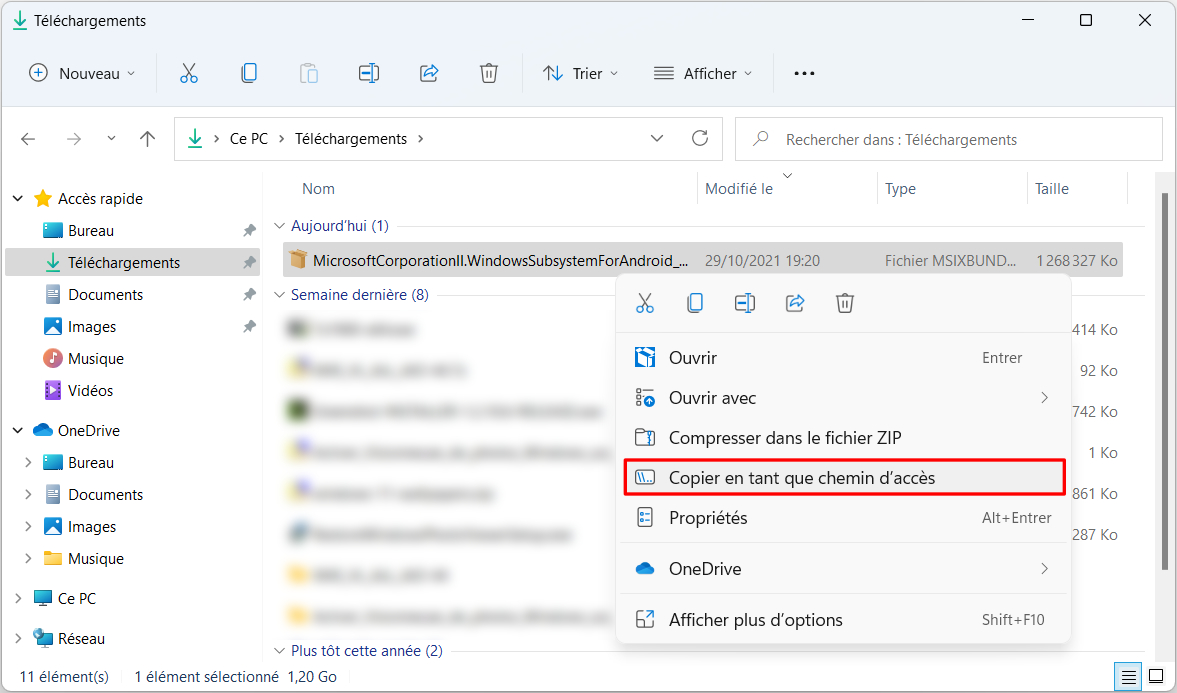
Task: Open Propriétés from the context menu
Action: click(844, 518)
